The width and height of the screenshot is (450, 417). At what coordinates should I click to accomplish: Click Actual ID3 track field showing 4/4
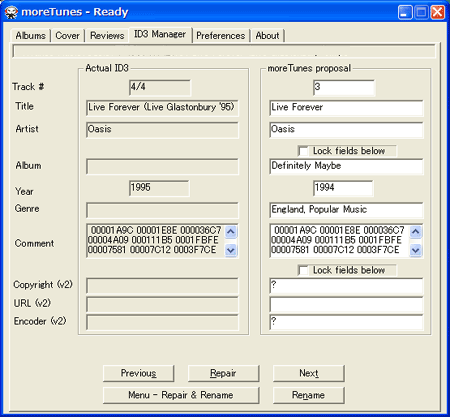point(160,88)
